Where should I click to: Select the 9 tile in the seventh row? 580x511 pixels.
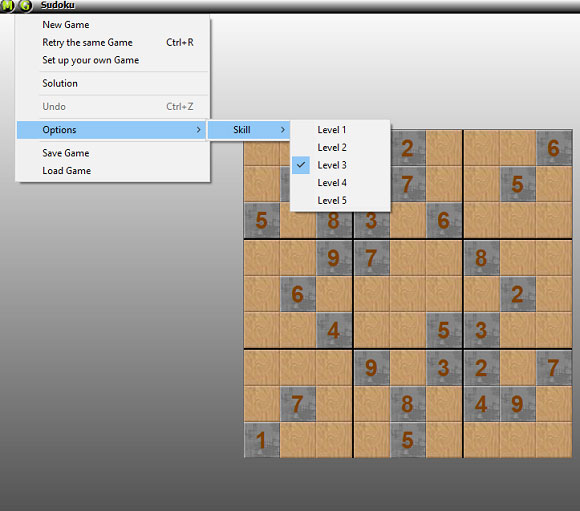tap(372, 368)
